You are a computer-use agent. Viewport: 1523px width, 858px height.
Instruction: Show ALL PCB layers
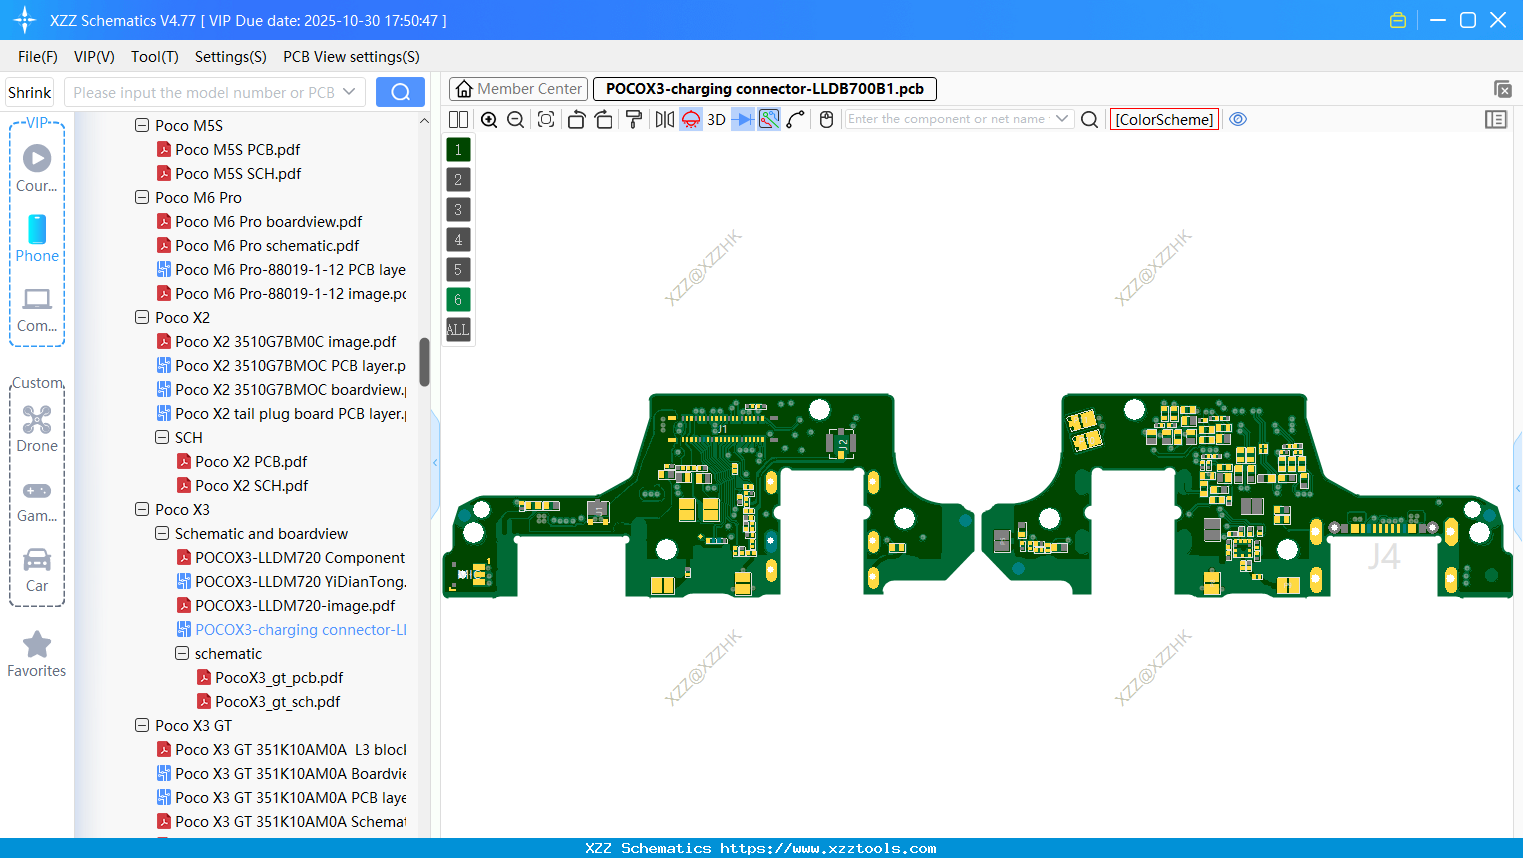[458, 330]
